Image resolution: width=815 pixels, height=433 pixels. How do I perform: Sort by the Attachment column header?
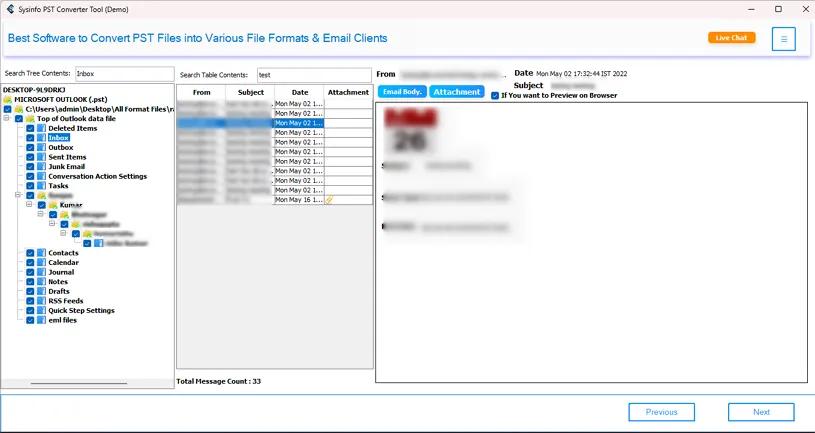pyautogui.click(x=348, y=93)
